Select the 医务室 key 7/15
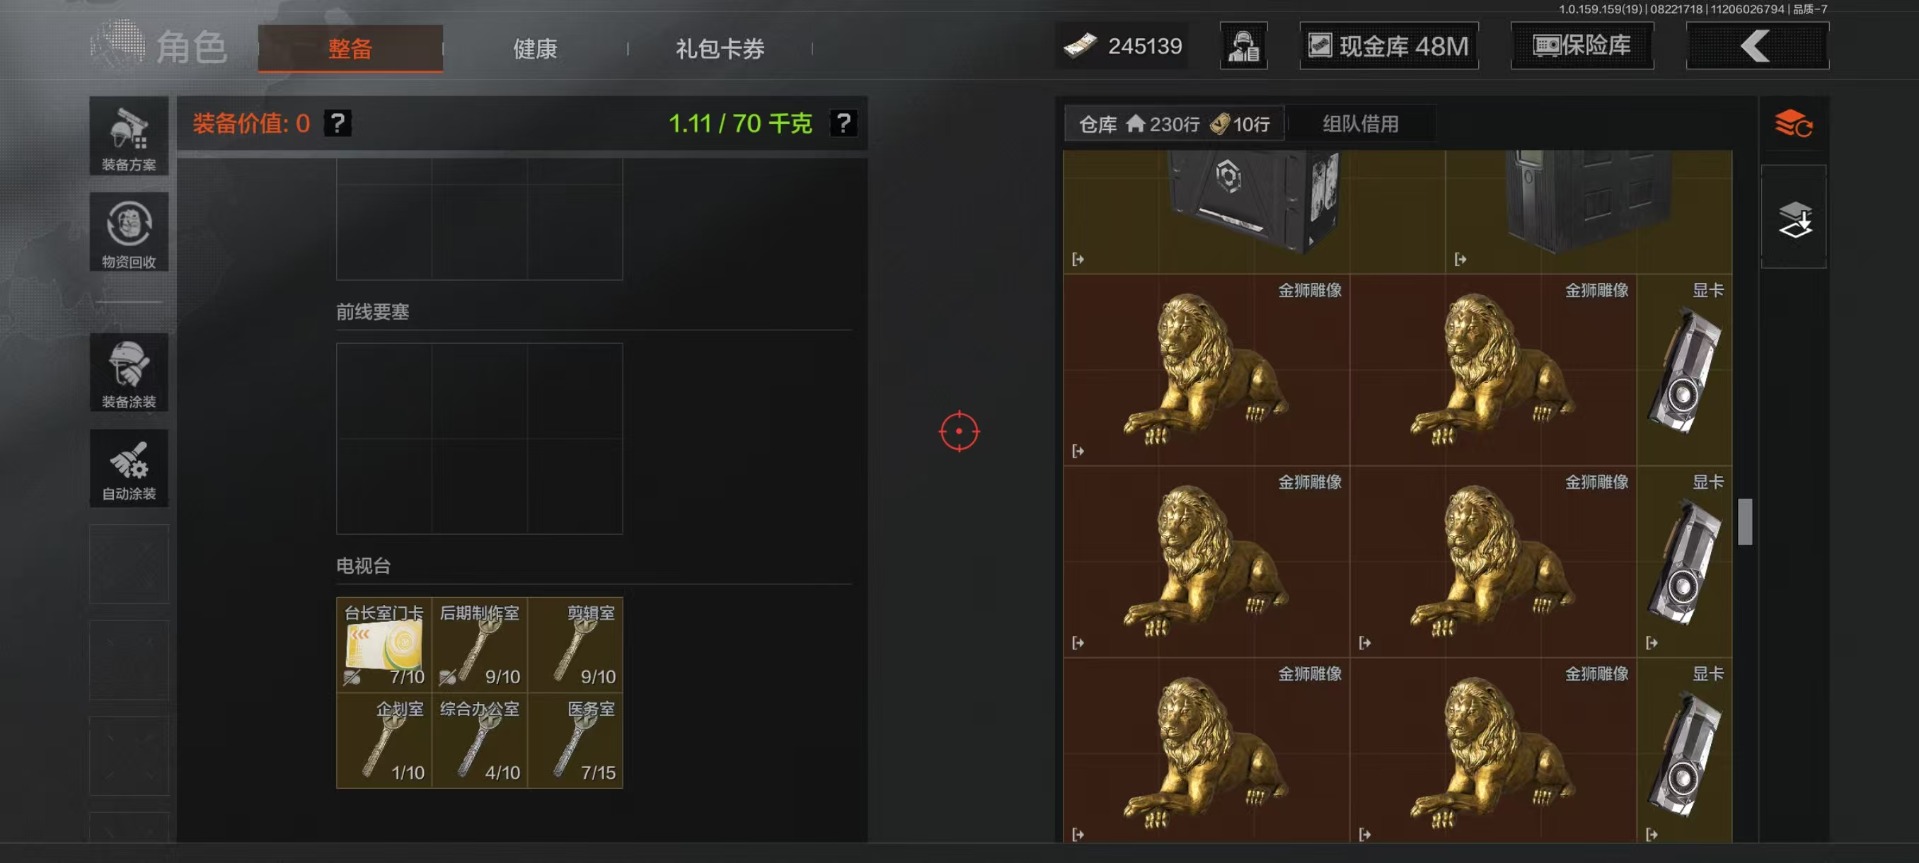 [576, 741]
